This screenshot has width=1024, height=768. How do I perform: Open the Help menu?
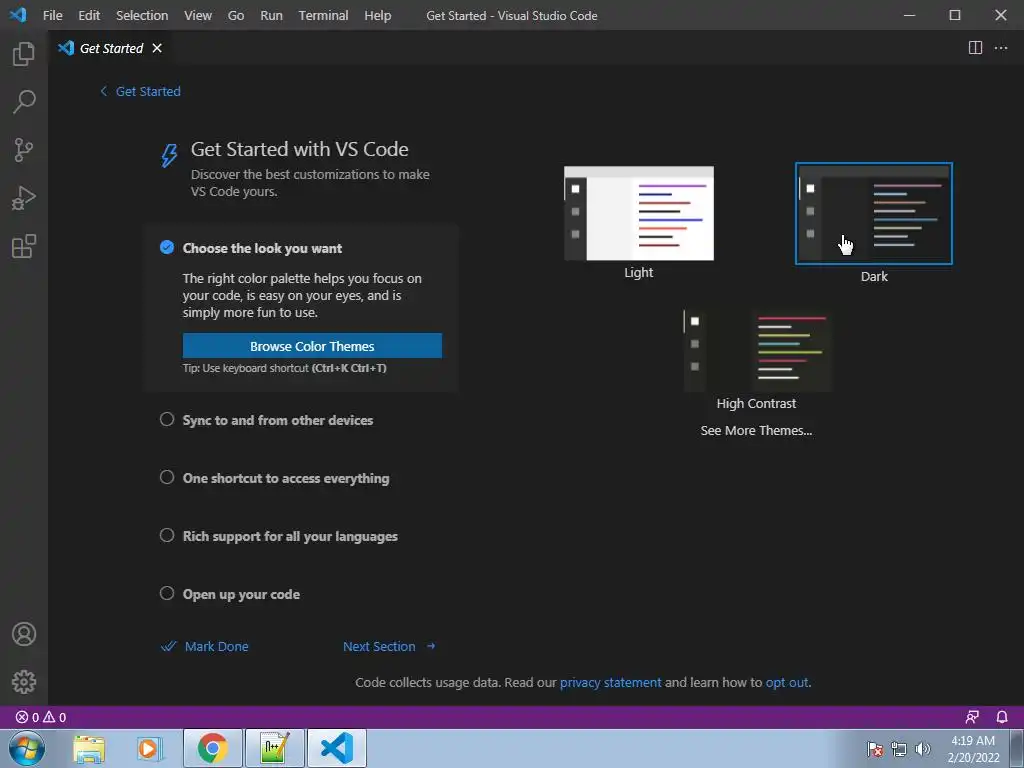377,15
